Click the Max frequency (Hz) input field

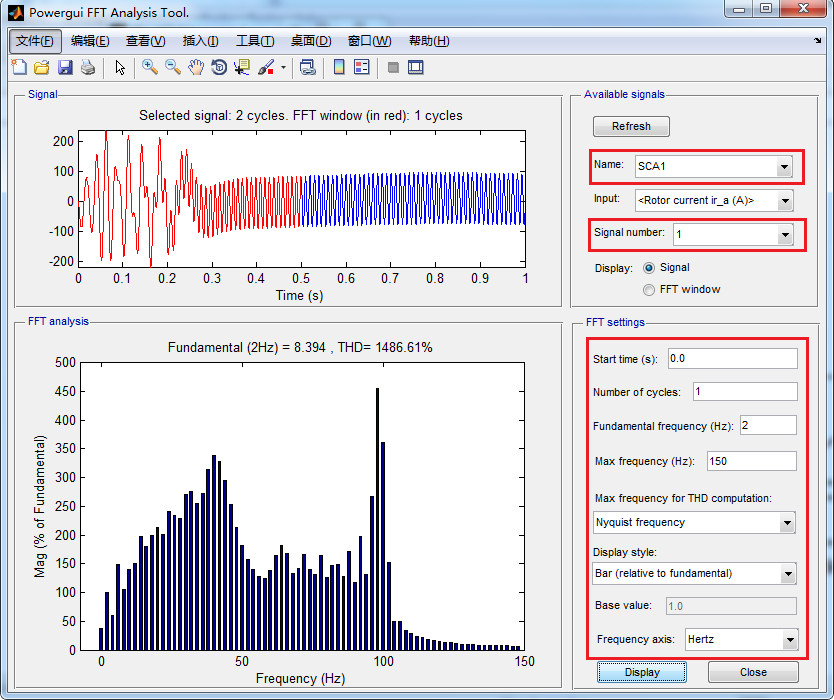click(751, 461)
